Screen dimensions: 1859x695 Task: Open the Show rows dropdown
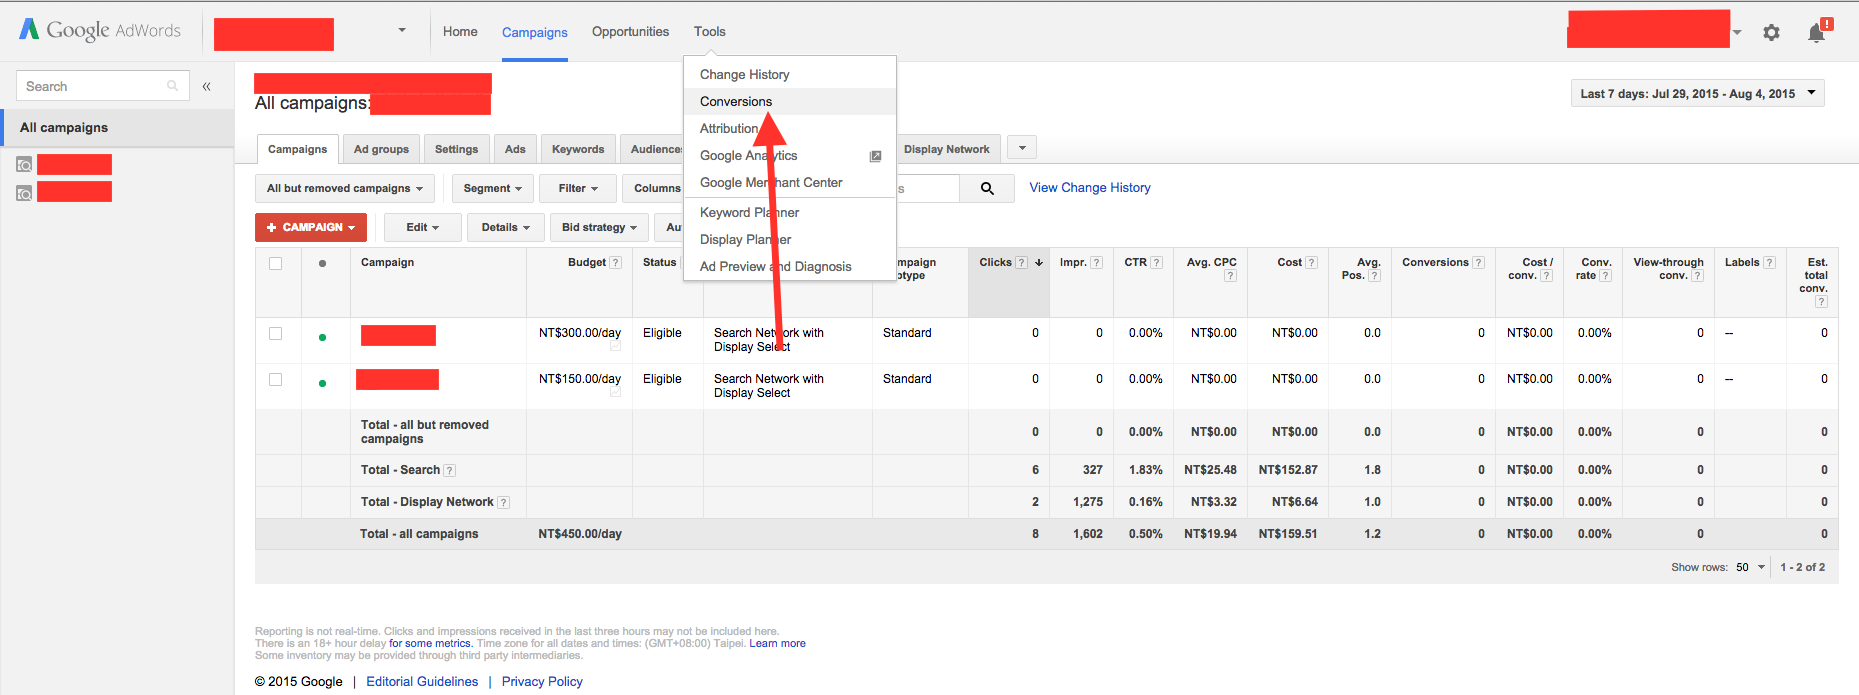click(x=1750, y=567)
